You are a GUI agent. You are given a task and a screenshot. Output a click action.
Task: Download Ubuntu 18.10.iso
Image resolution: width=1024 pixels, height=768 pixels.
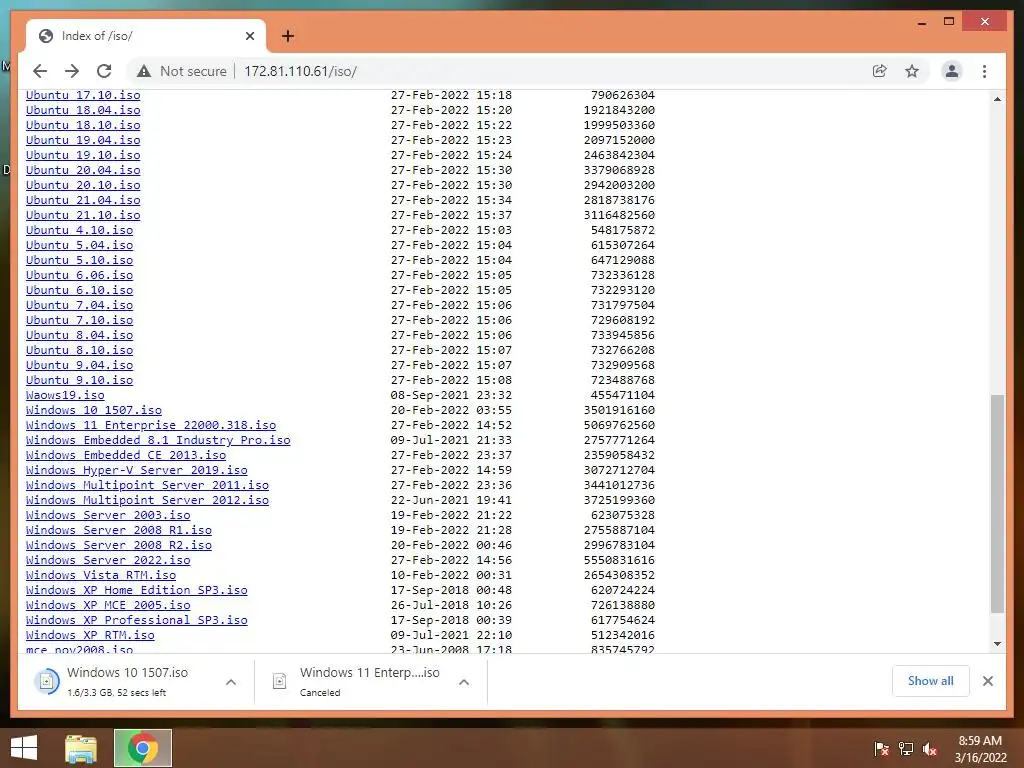(83, 125)
